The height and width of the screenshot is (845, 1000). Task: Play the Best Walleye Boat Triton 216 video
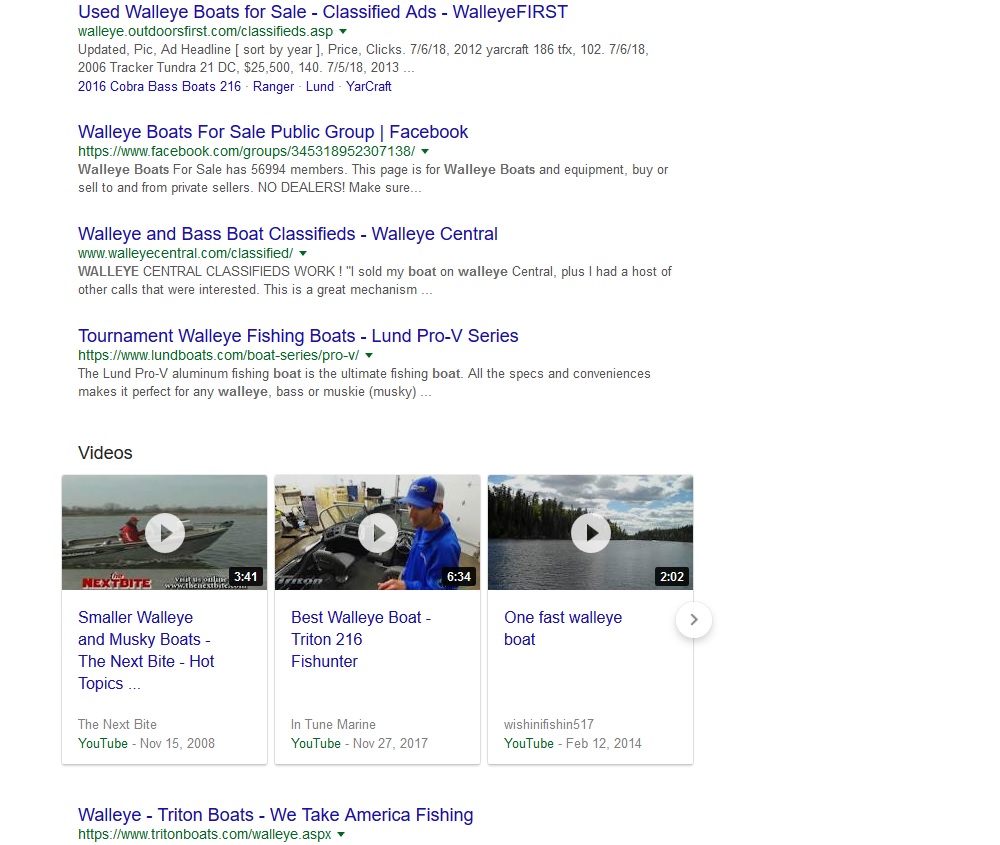(x=378, y=533)
